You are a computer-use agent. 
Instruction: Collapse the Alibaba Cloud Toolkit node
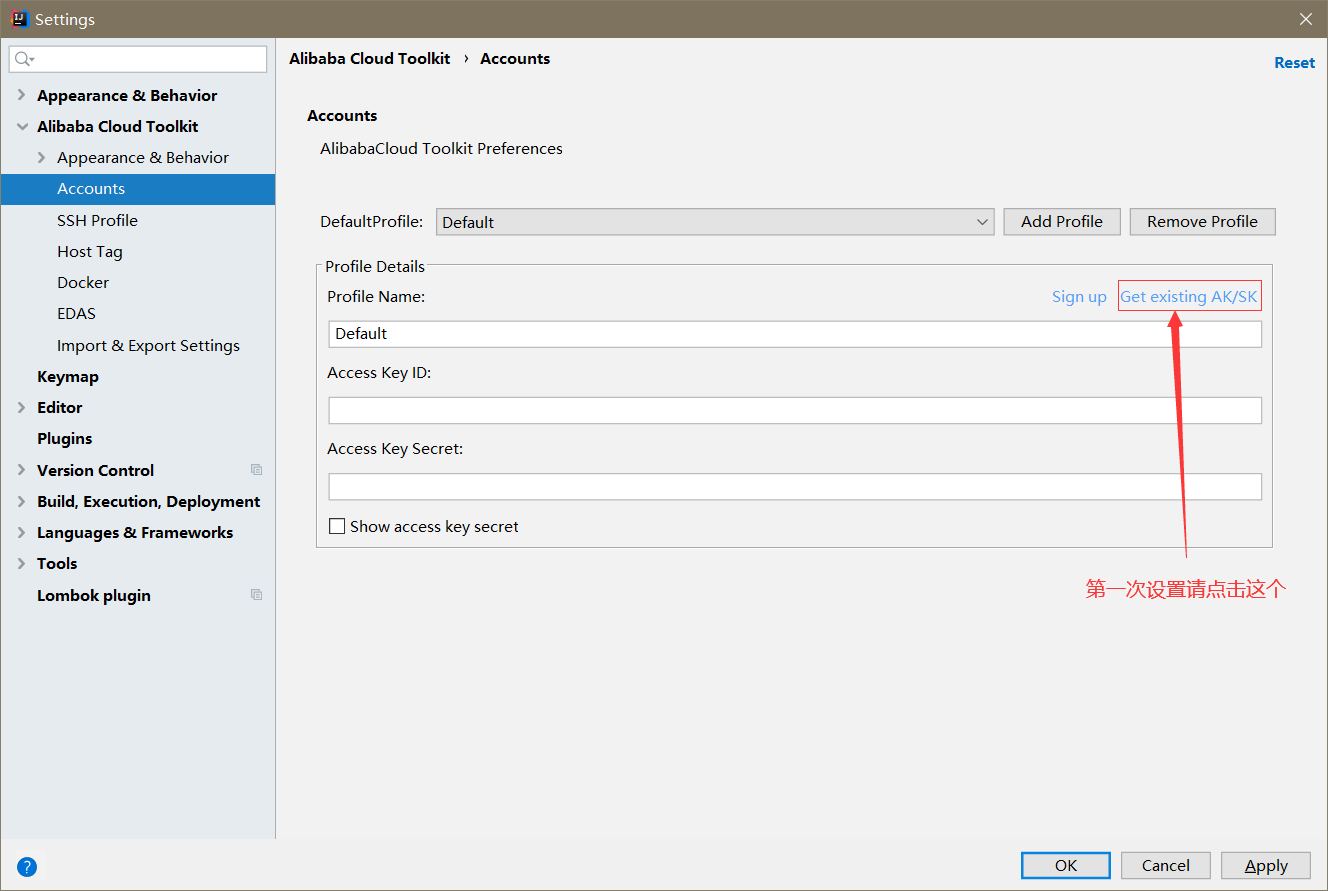tap(21, 126)
